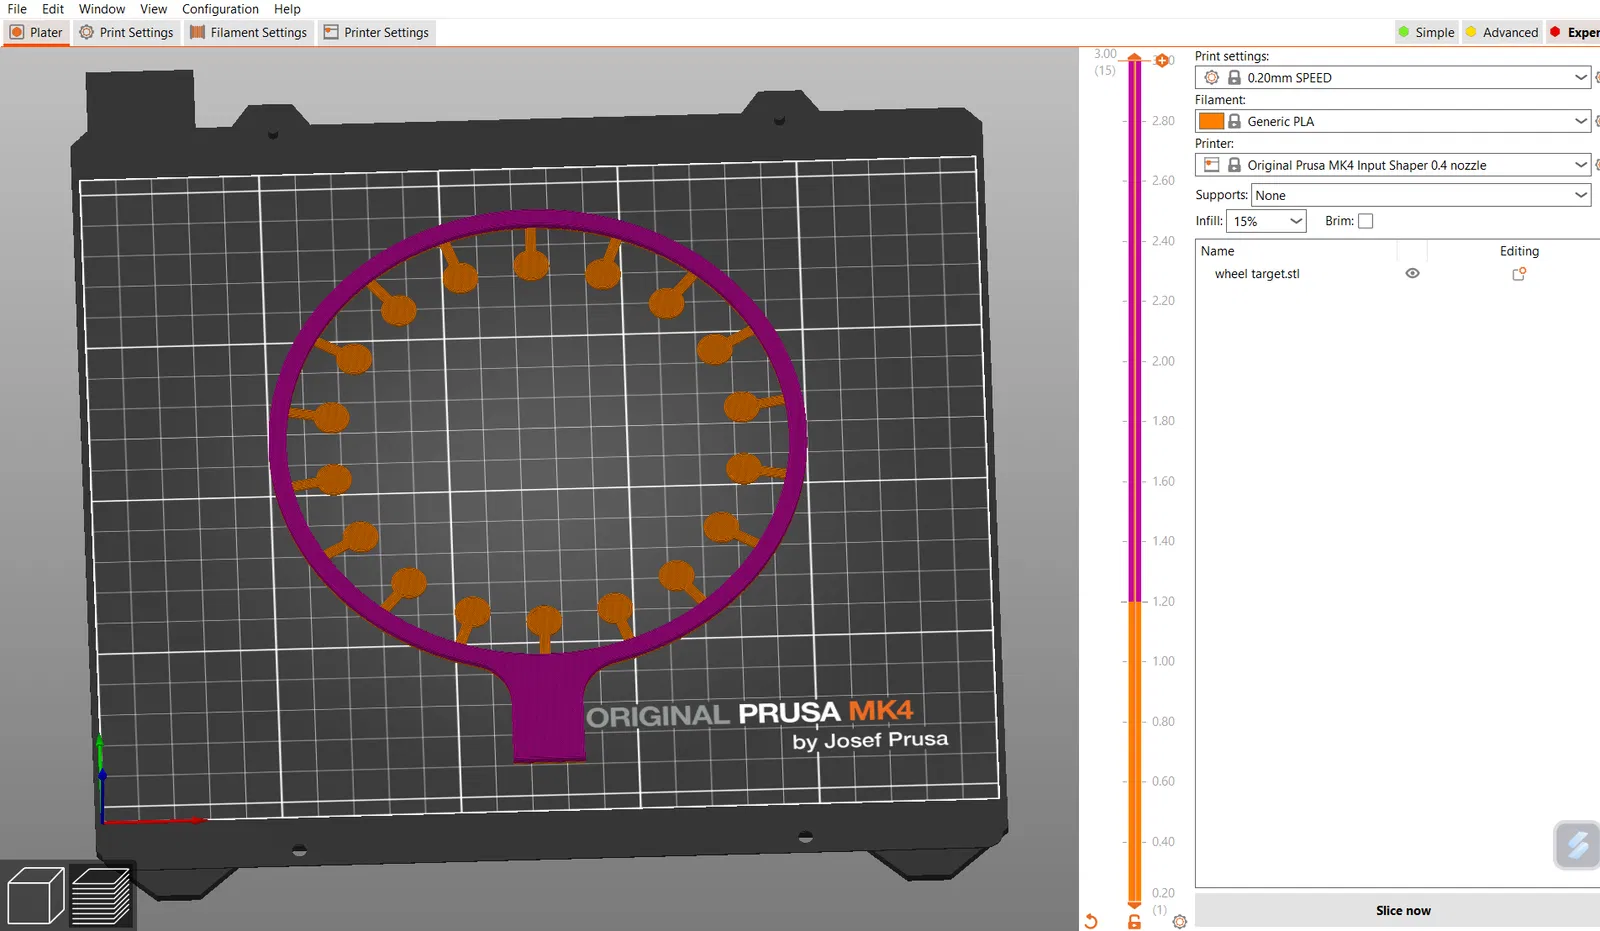Image resolution: width=1600 pixels, height=931 pixels.
Task: Click the "Supports:" label
Action: [x=1221, y=195]
